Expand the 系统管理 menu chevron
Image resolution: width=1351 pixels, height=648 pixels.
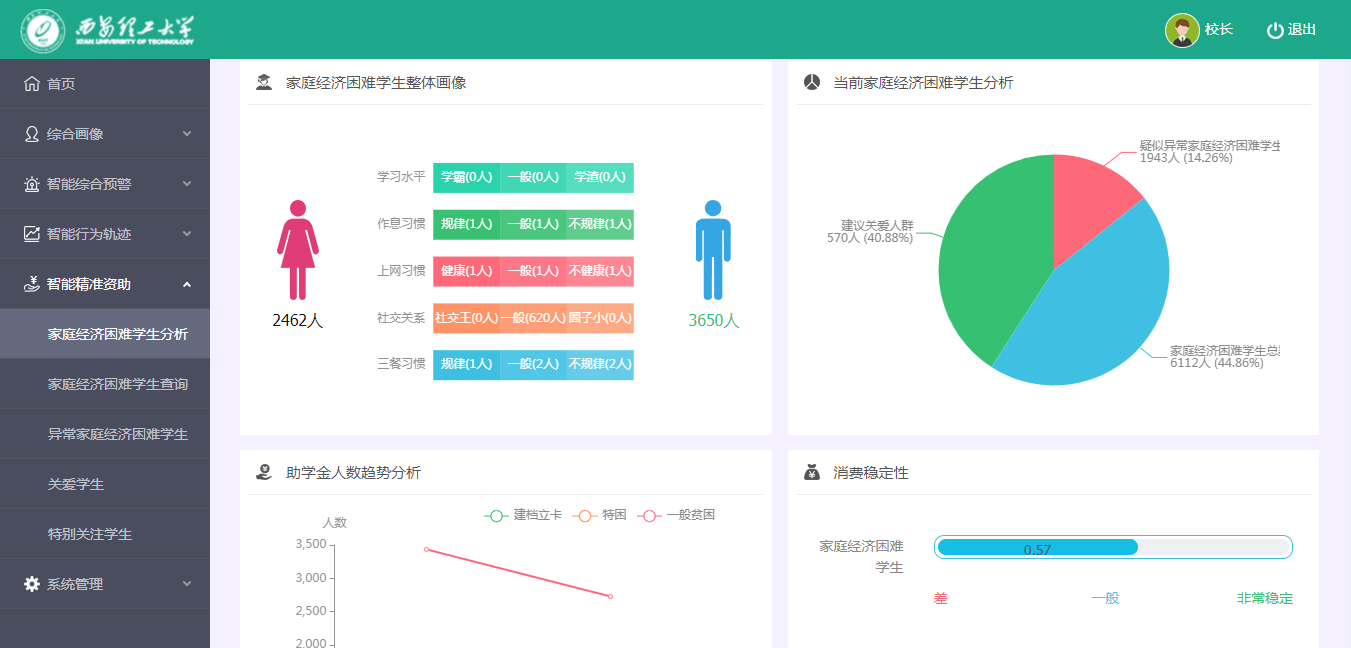187,584
